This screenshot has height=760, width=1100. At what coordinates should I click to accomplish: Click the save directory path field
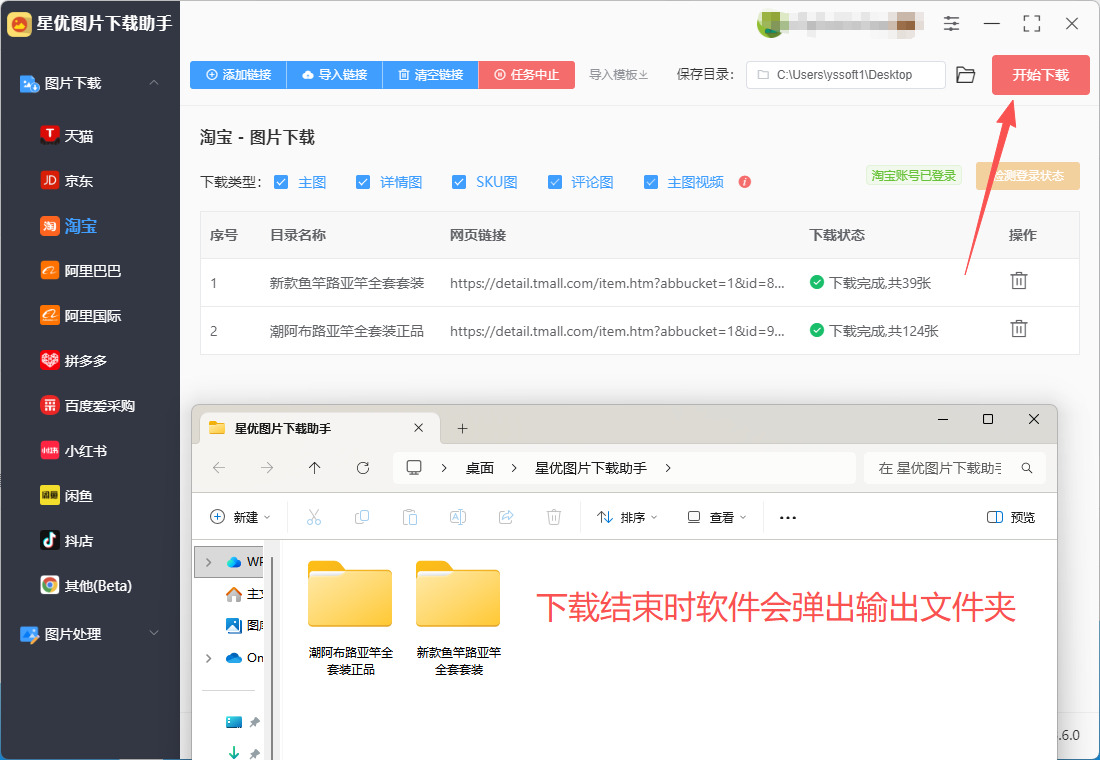click(845, 74)
